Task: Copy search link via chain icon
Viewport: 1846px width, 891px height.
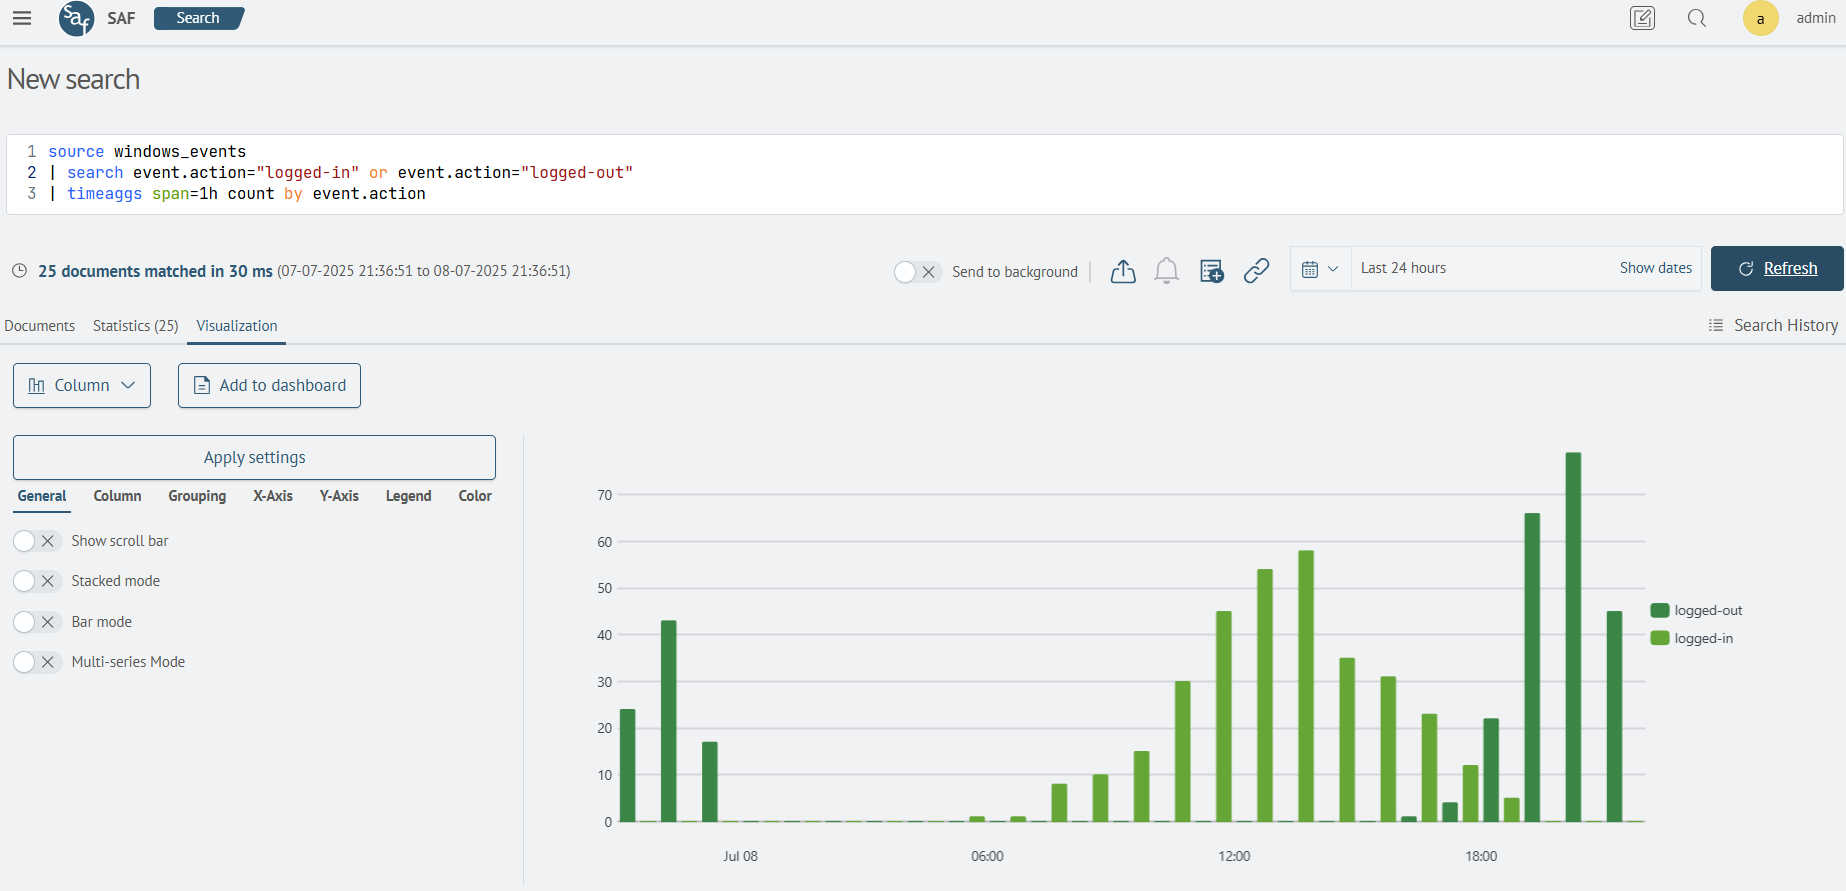Action: click(1257, 271)
